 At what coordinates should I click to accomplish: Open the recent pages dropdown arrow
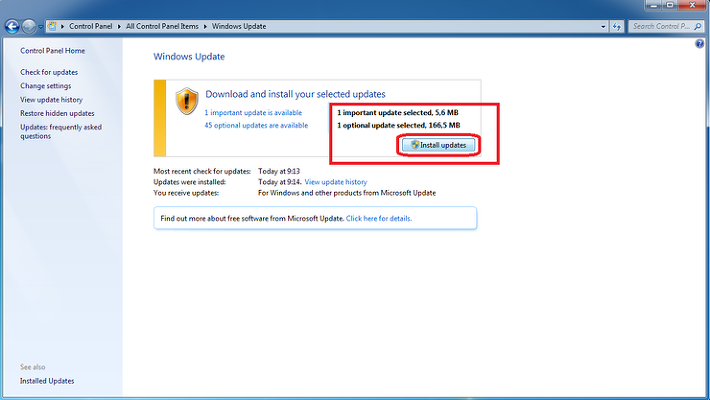[x=40, y=27]
